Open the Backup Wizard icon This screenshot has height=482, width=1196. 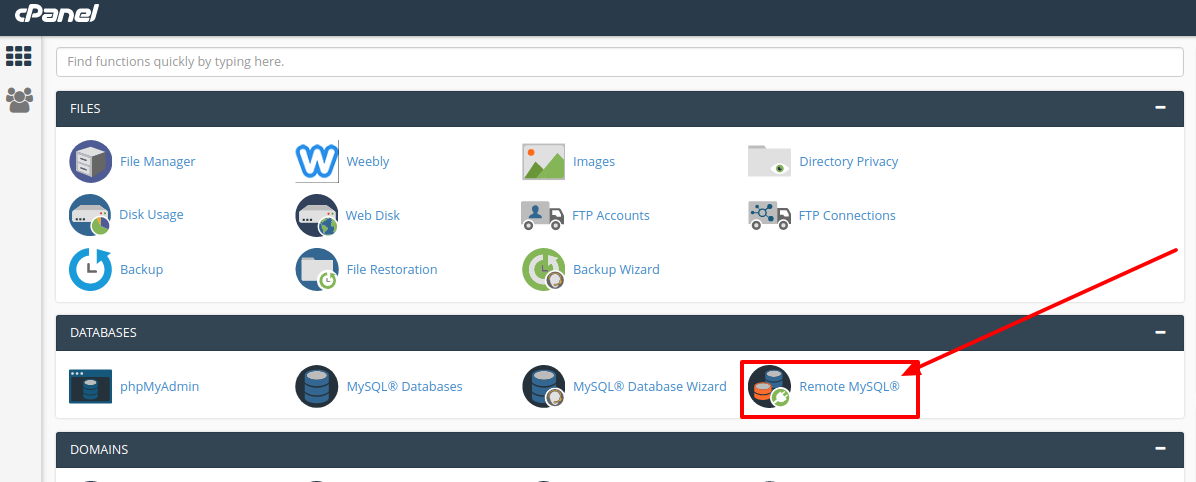543,269
